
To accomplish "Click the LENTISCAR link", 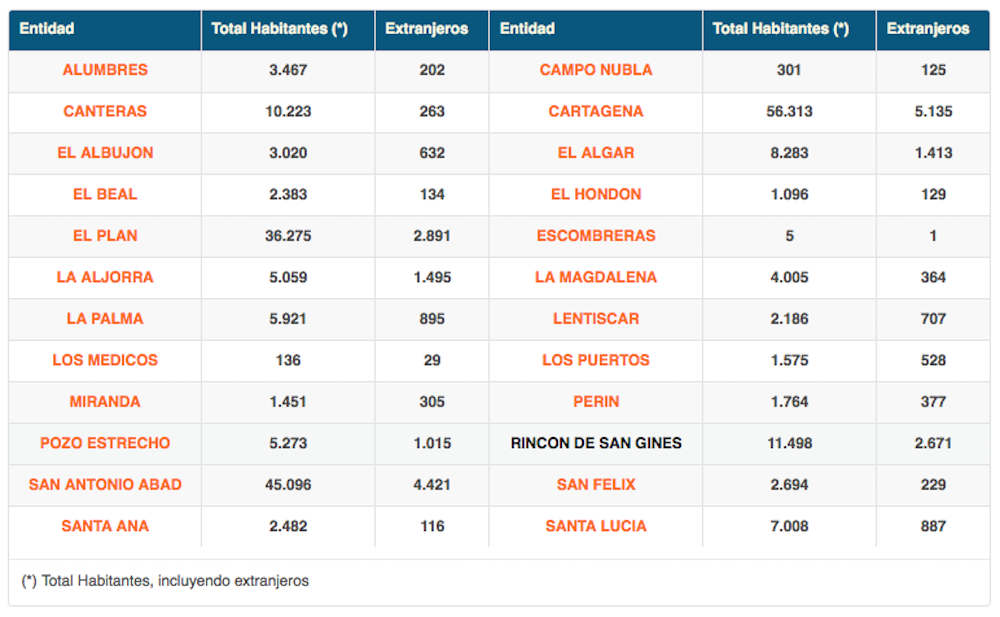I will pos(596,319).
